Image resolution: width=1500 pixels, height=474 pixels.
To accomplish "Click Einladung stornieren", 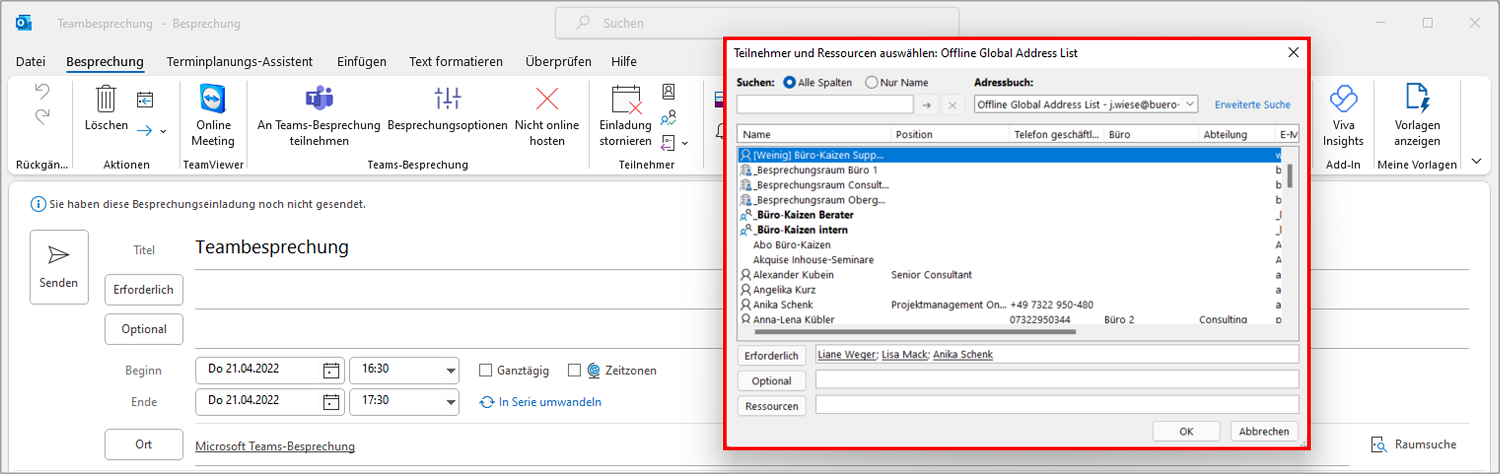I will coord(626,116).
